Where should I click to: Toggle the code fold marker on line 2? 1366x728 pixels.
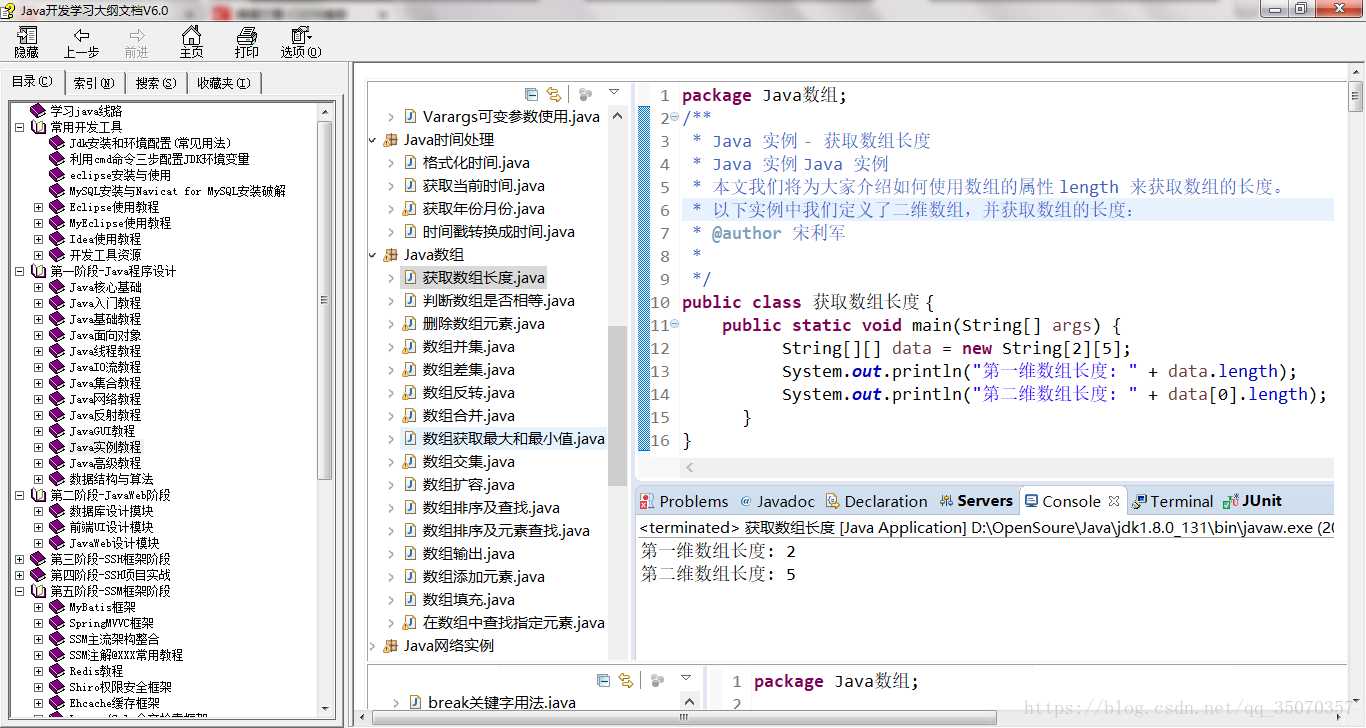click(x=674, y=118)
